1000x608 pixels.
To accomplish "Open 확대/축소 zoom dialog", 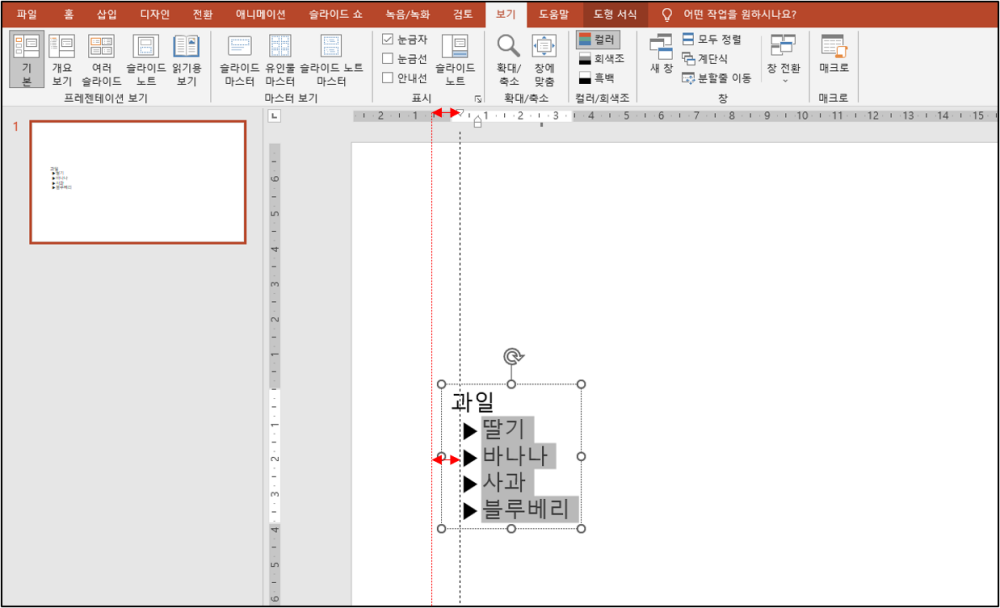I will pyautogui.click(x=509, y=59).
